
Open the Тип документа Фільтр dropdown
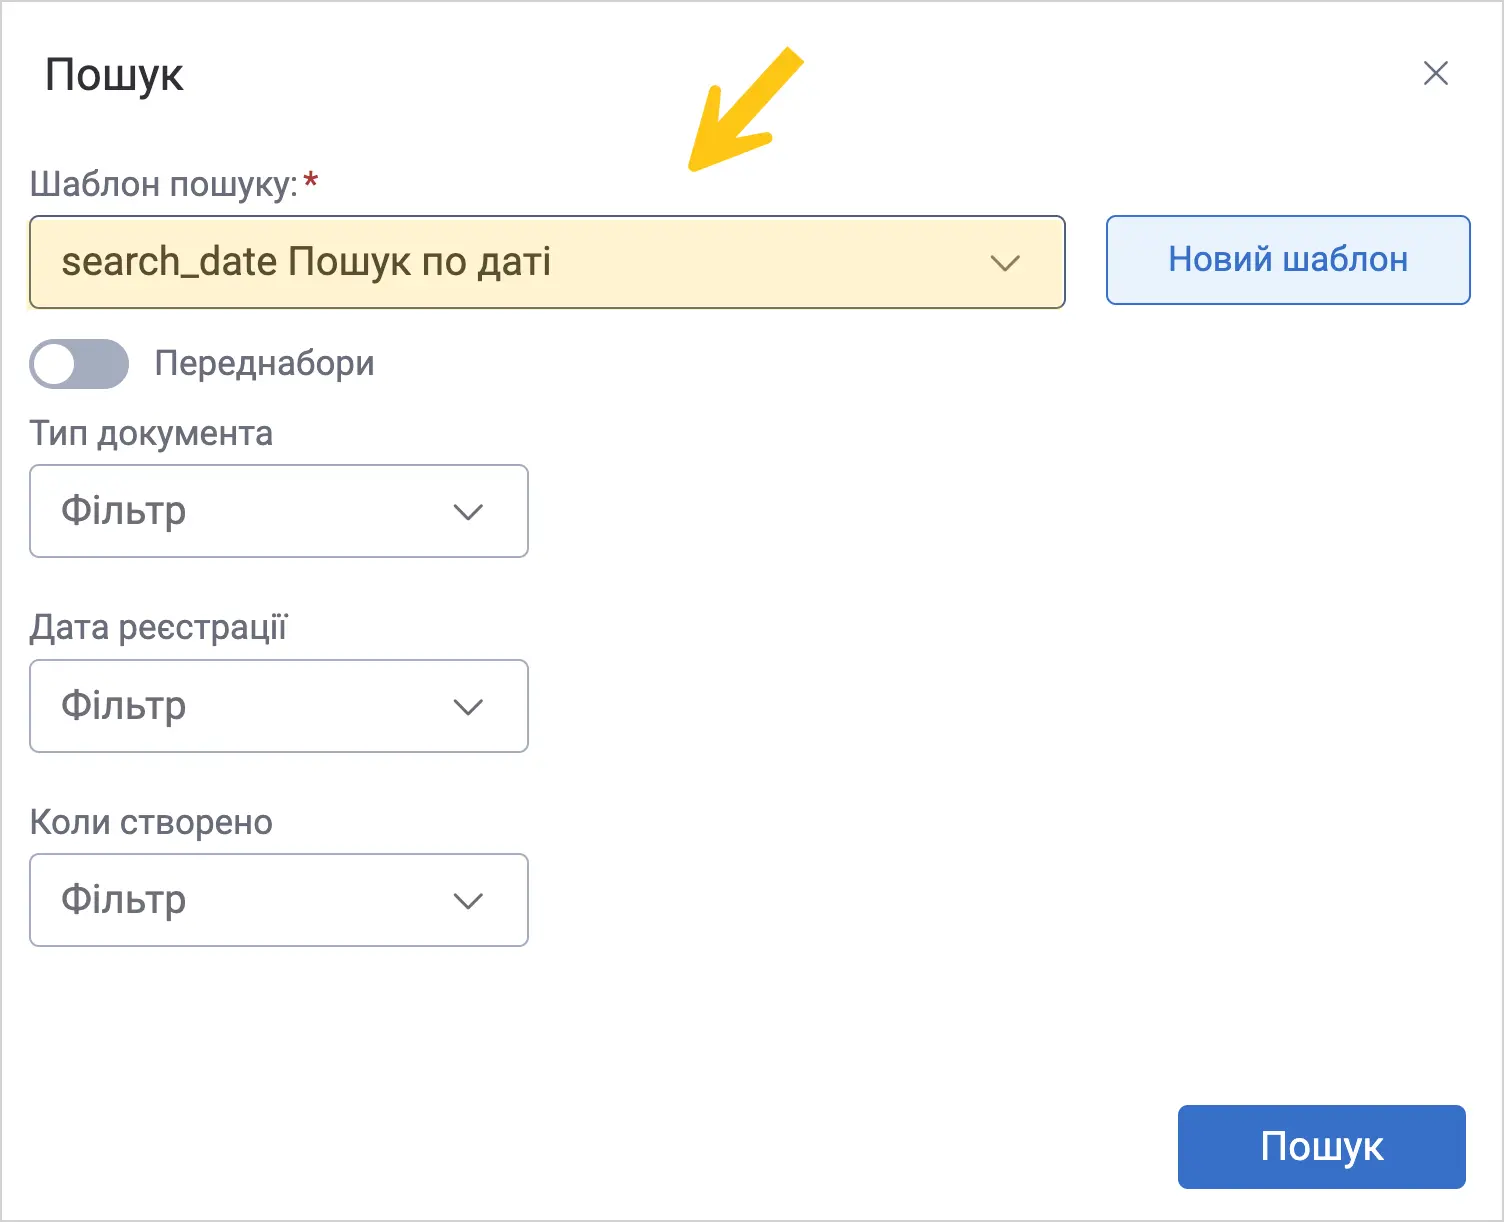279,511
